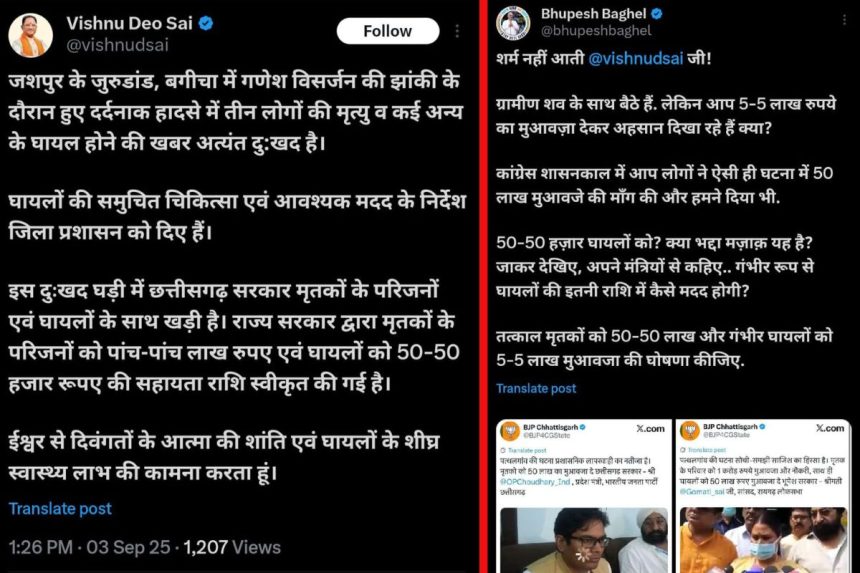Click the verified badge beside Vishnu Deo Sai

pyautogui.click(x=206, y=24)
